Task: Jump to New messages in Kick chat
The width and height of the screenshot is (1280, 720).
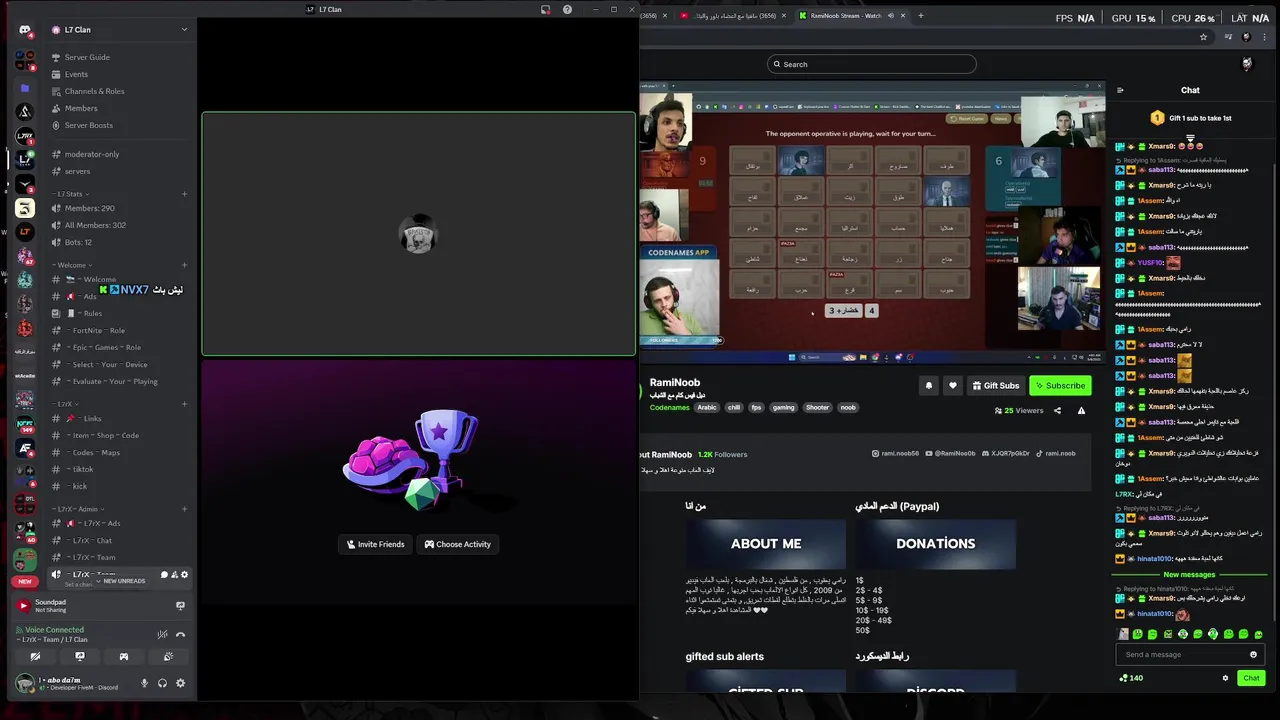Action: tap(1189, 574)
